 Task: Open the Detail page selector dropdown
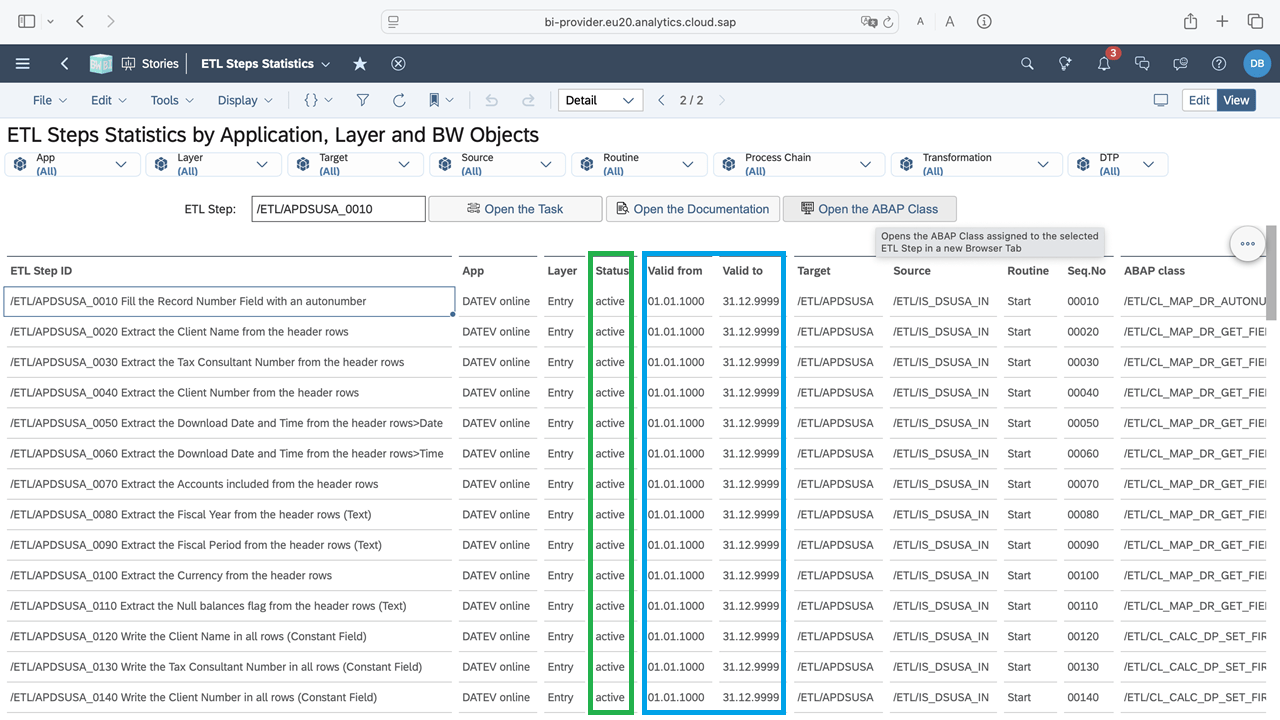pyautogui.click(x=600, y=100)
